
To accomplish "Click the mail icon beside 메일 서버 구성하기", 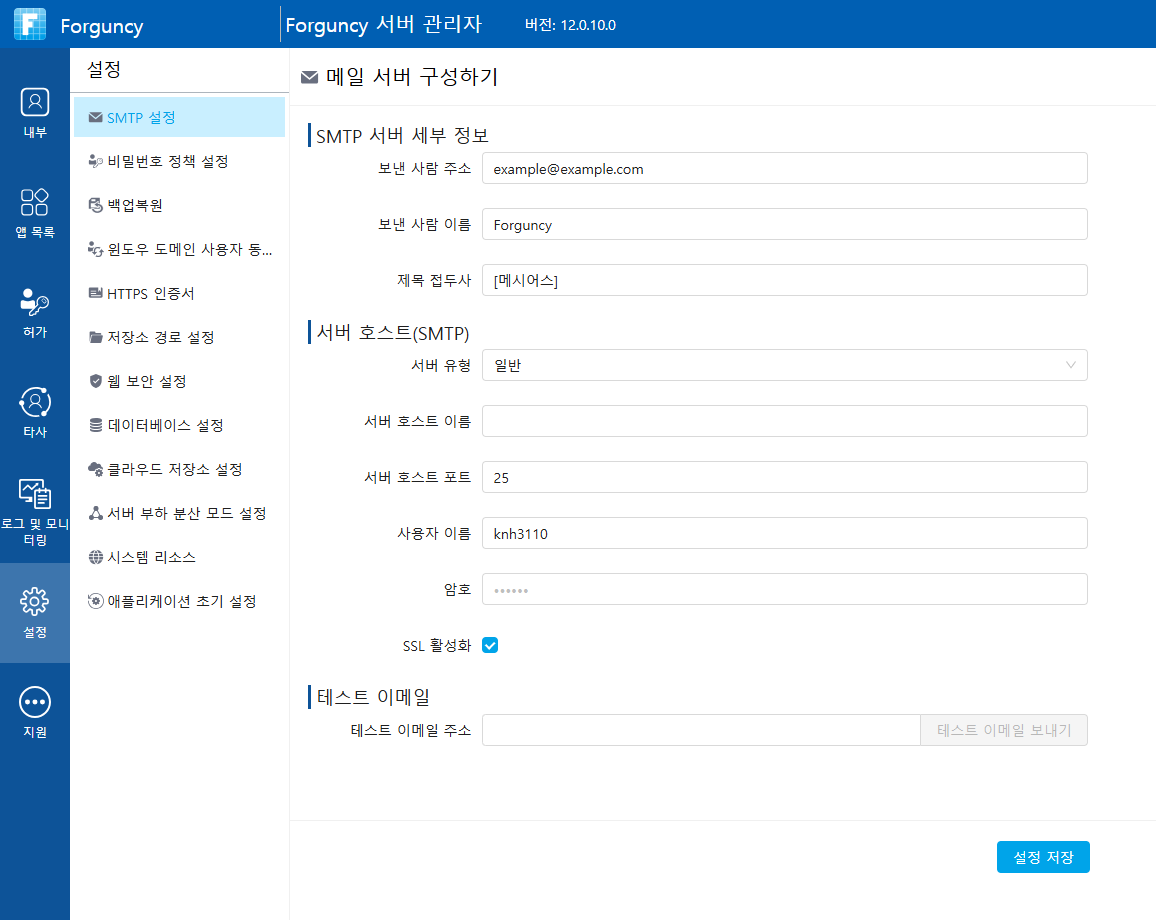I will click(310, 77).
